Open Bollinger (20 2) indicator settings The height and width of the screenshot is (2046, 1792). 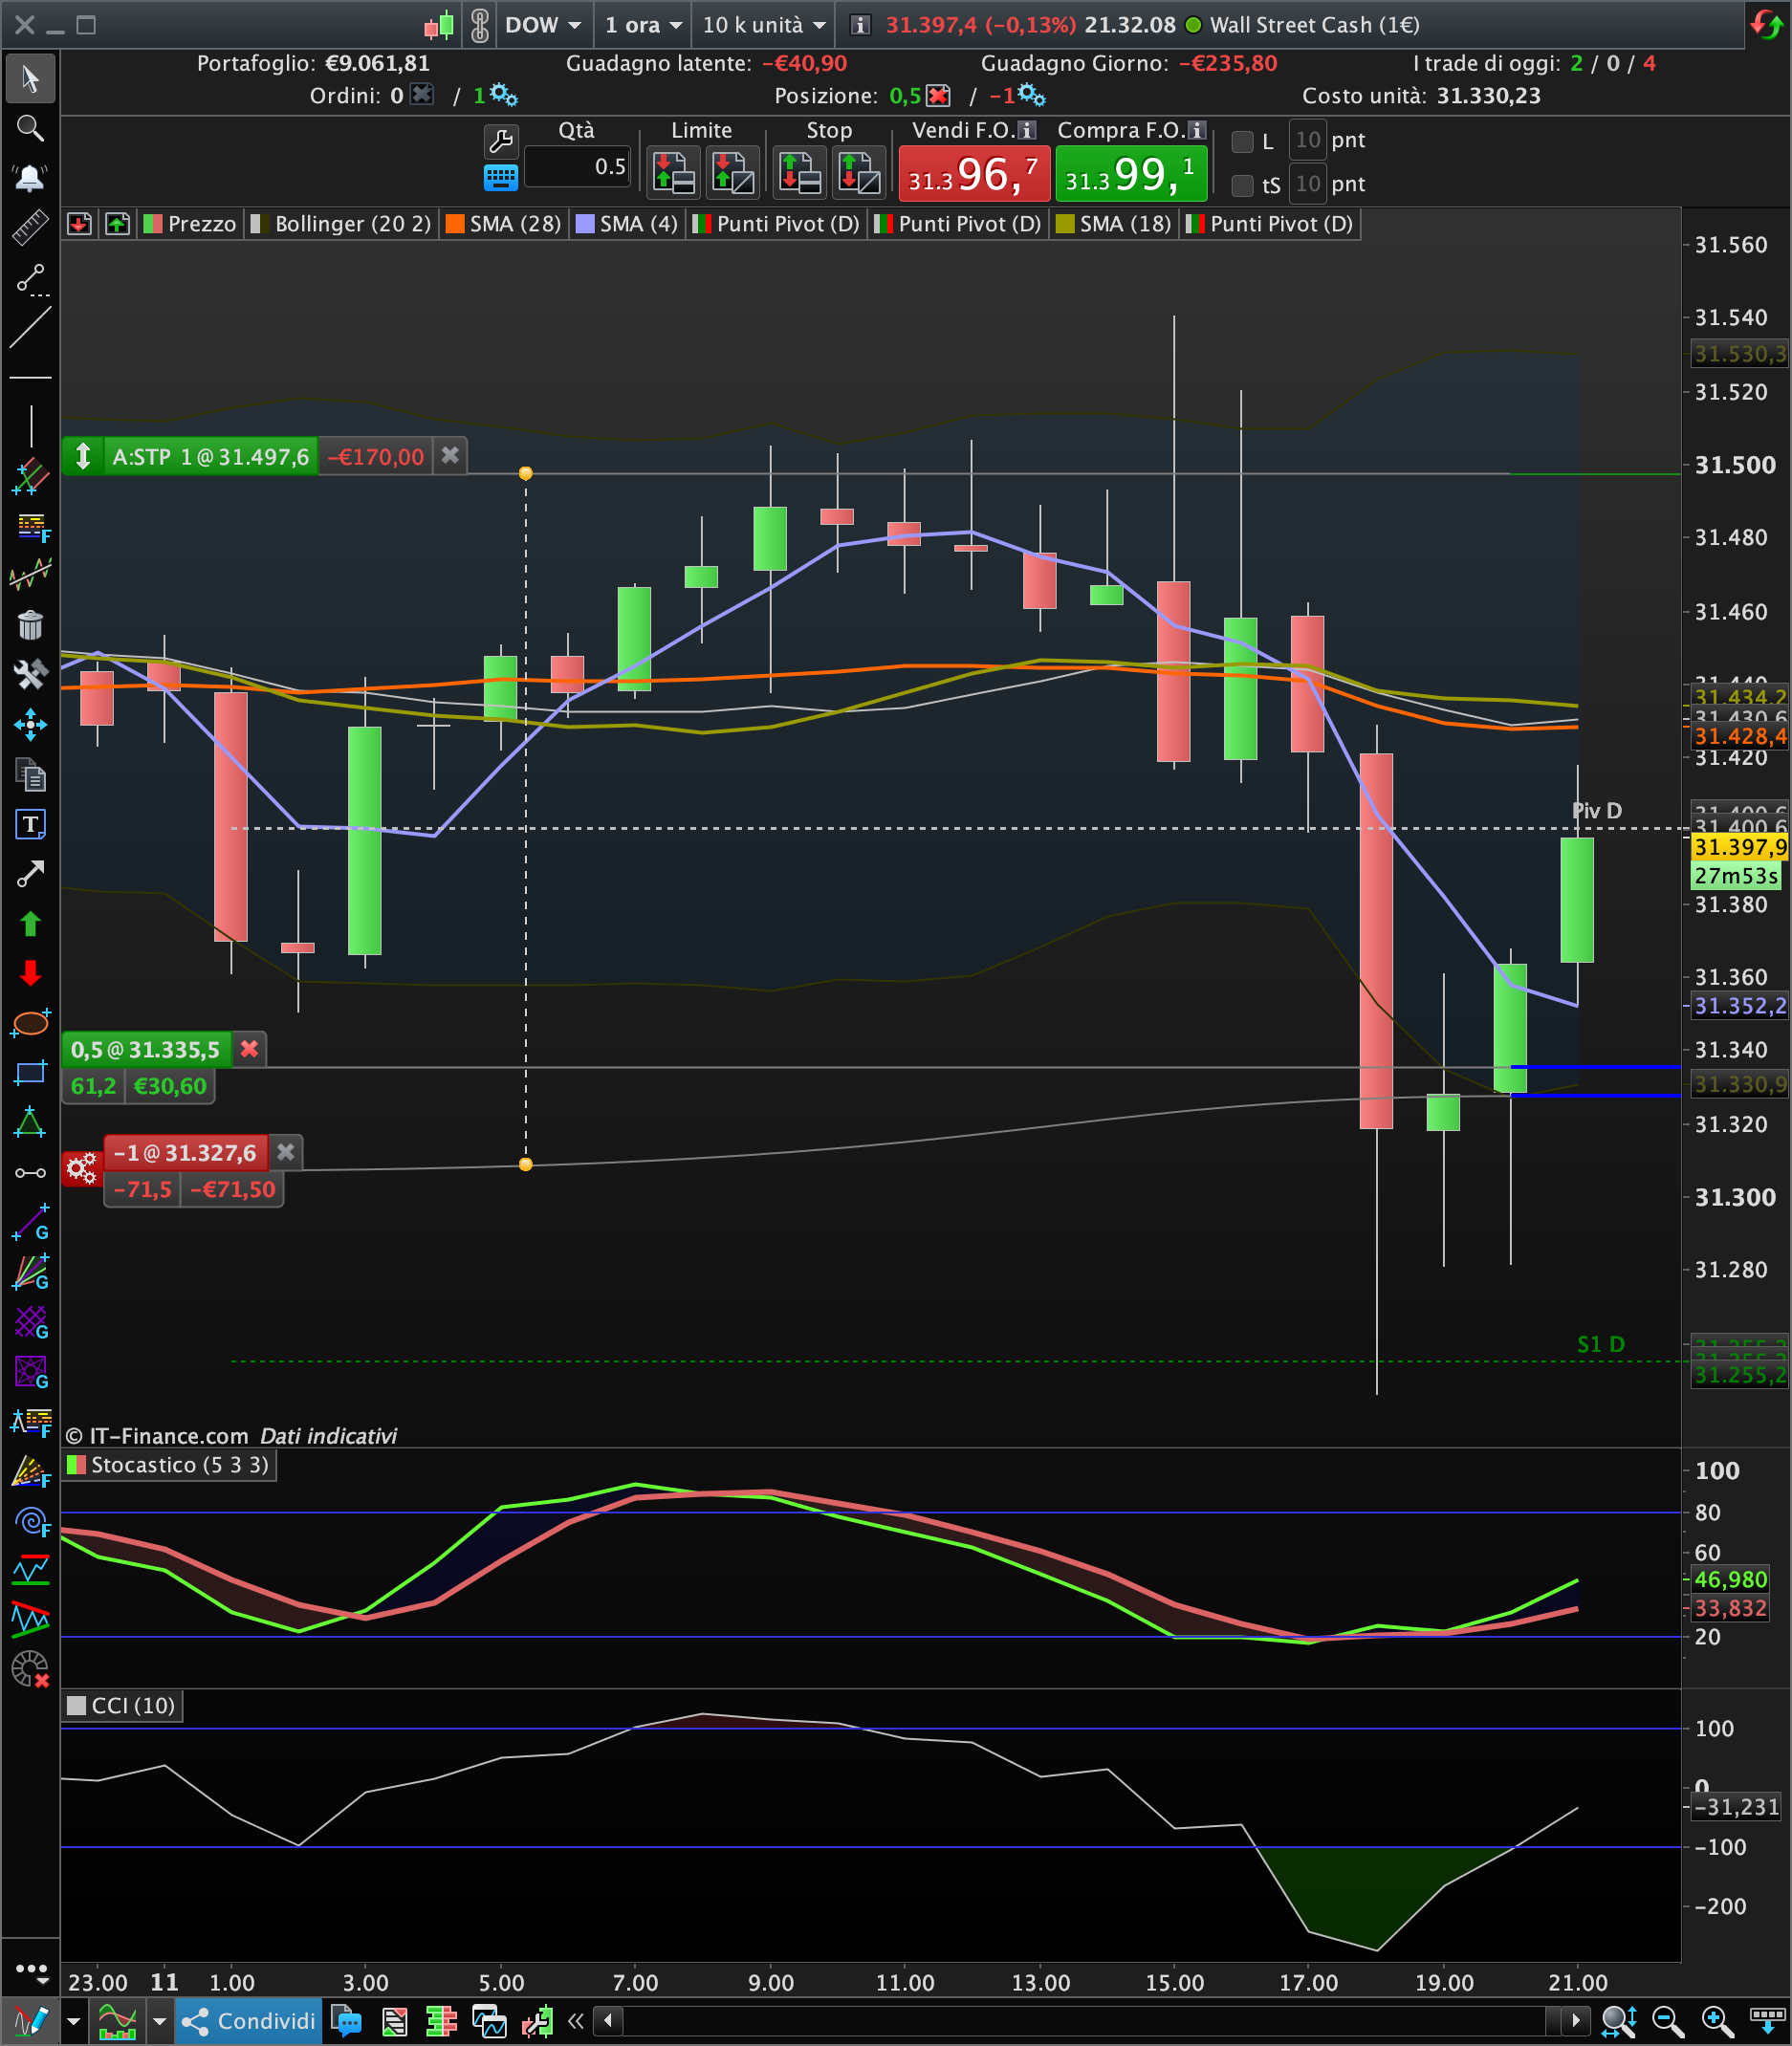(x=341, y=224)
